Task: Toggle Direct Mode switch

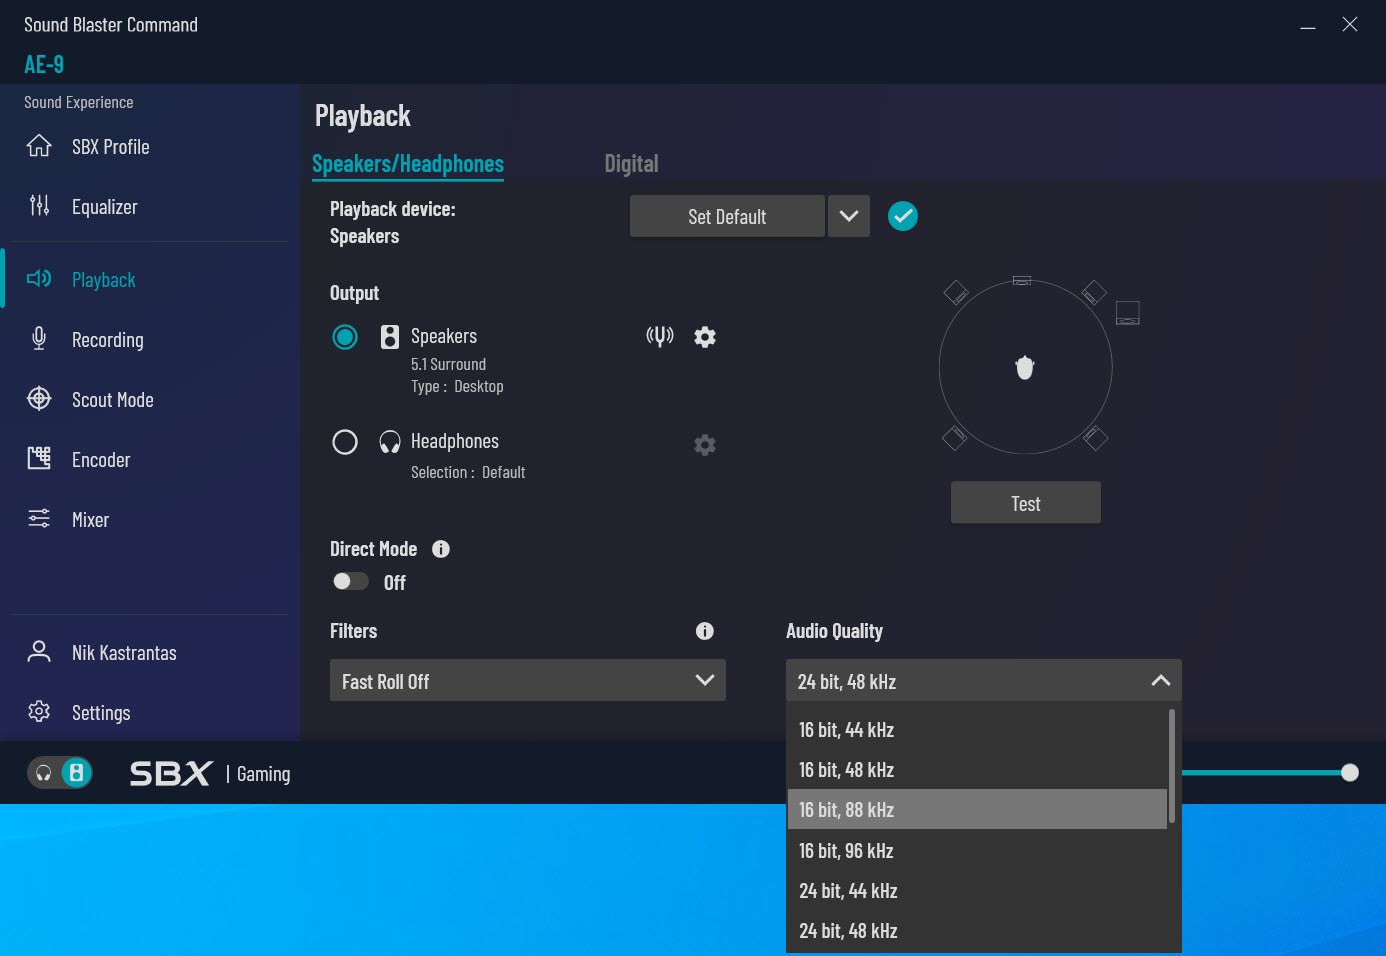Action: (350, 581)
